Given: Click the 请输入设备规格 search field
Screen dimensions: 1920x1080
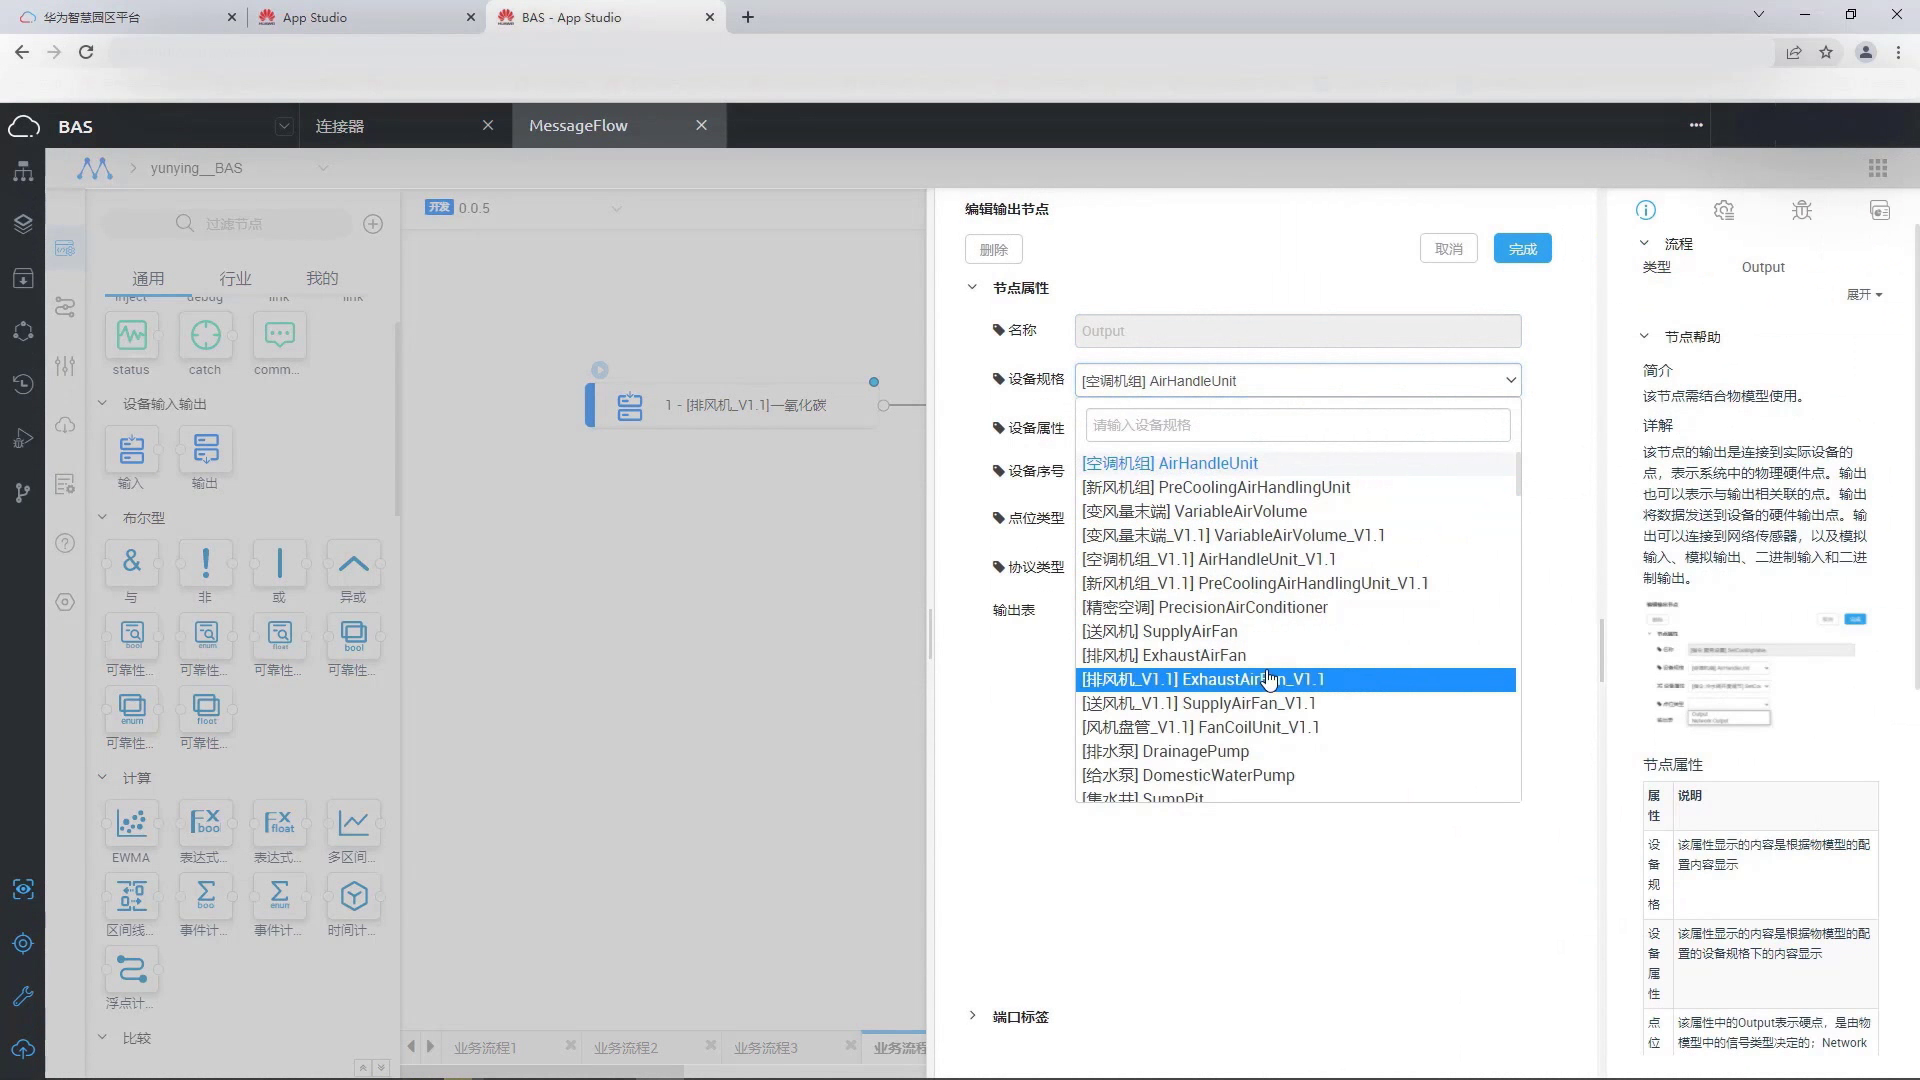Looking at the screenshot, I should (x=1298, y=425).
